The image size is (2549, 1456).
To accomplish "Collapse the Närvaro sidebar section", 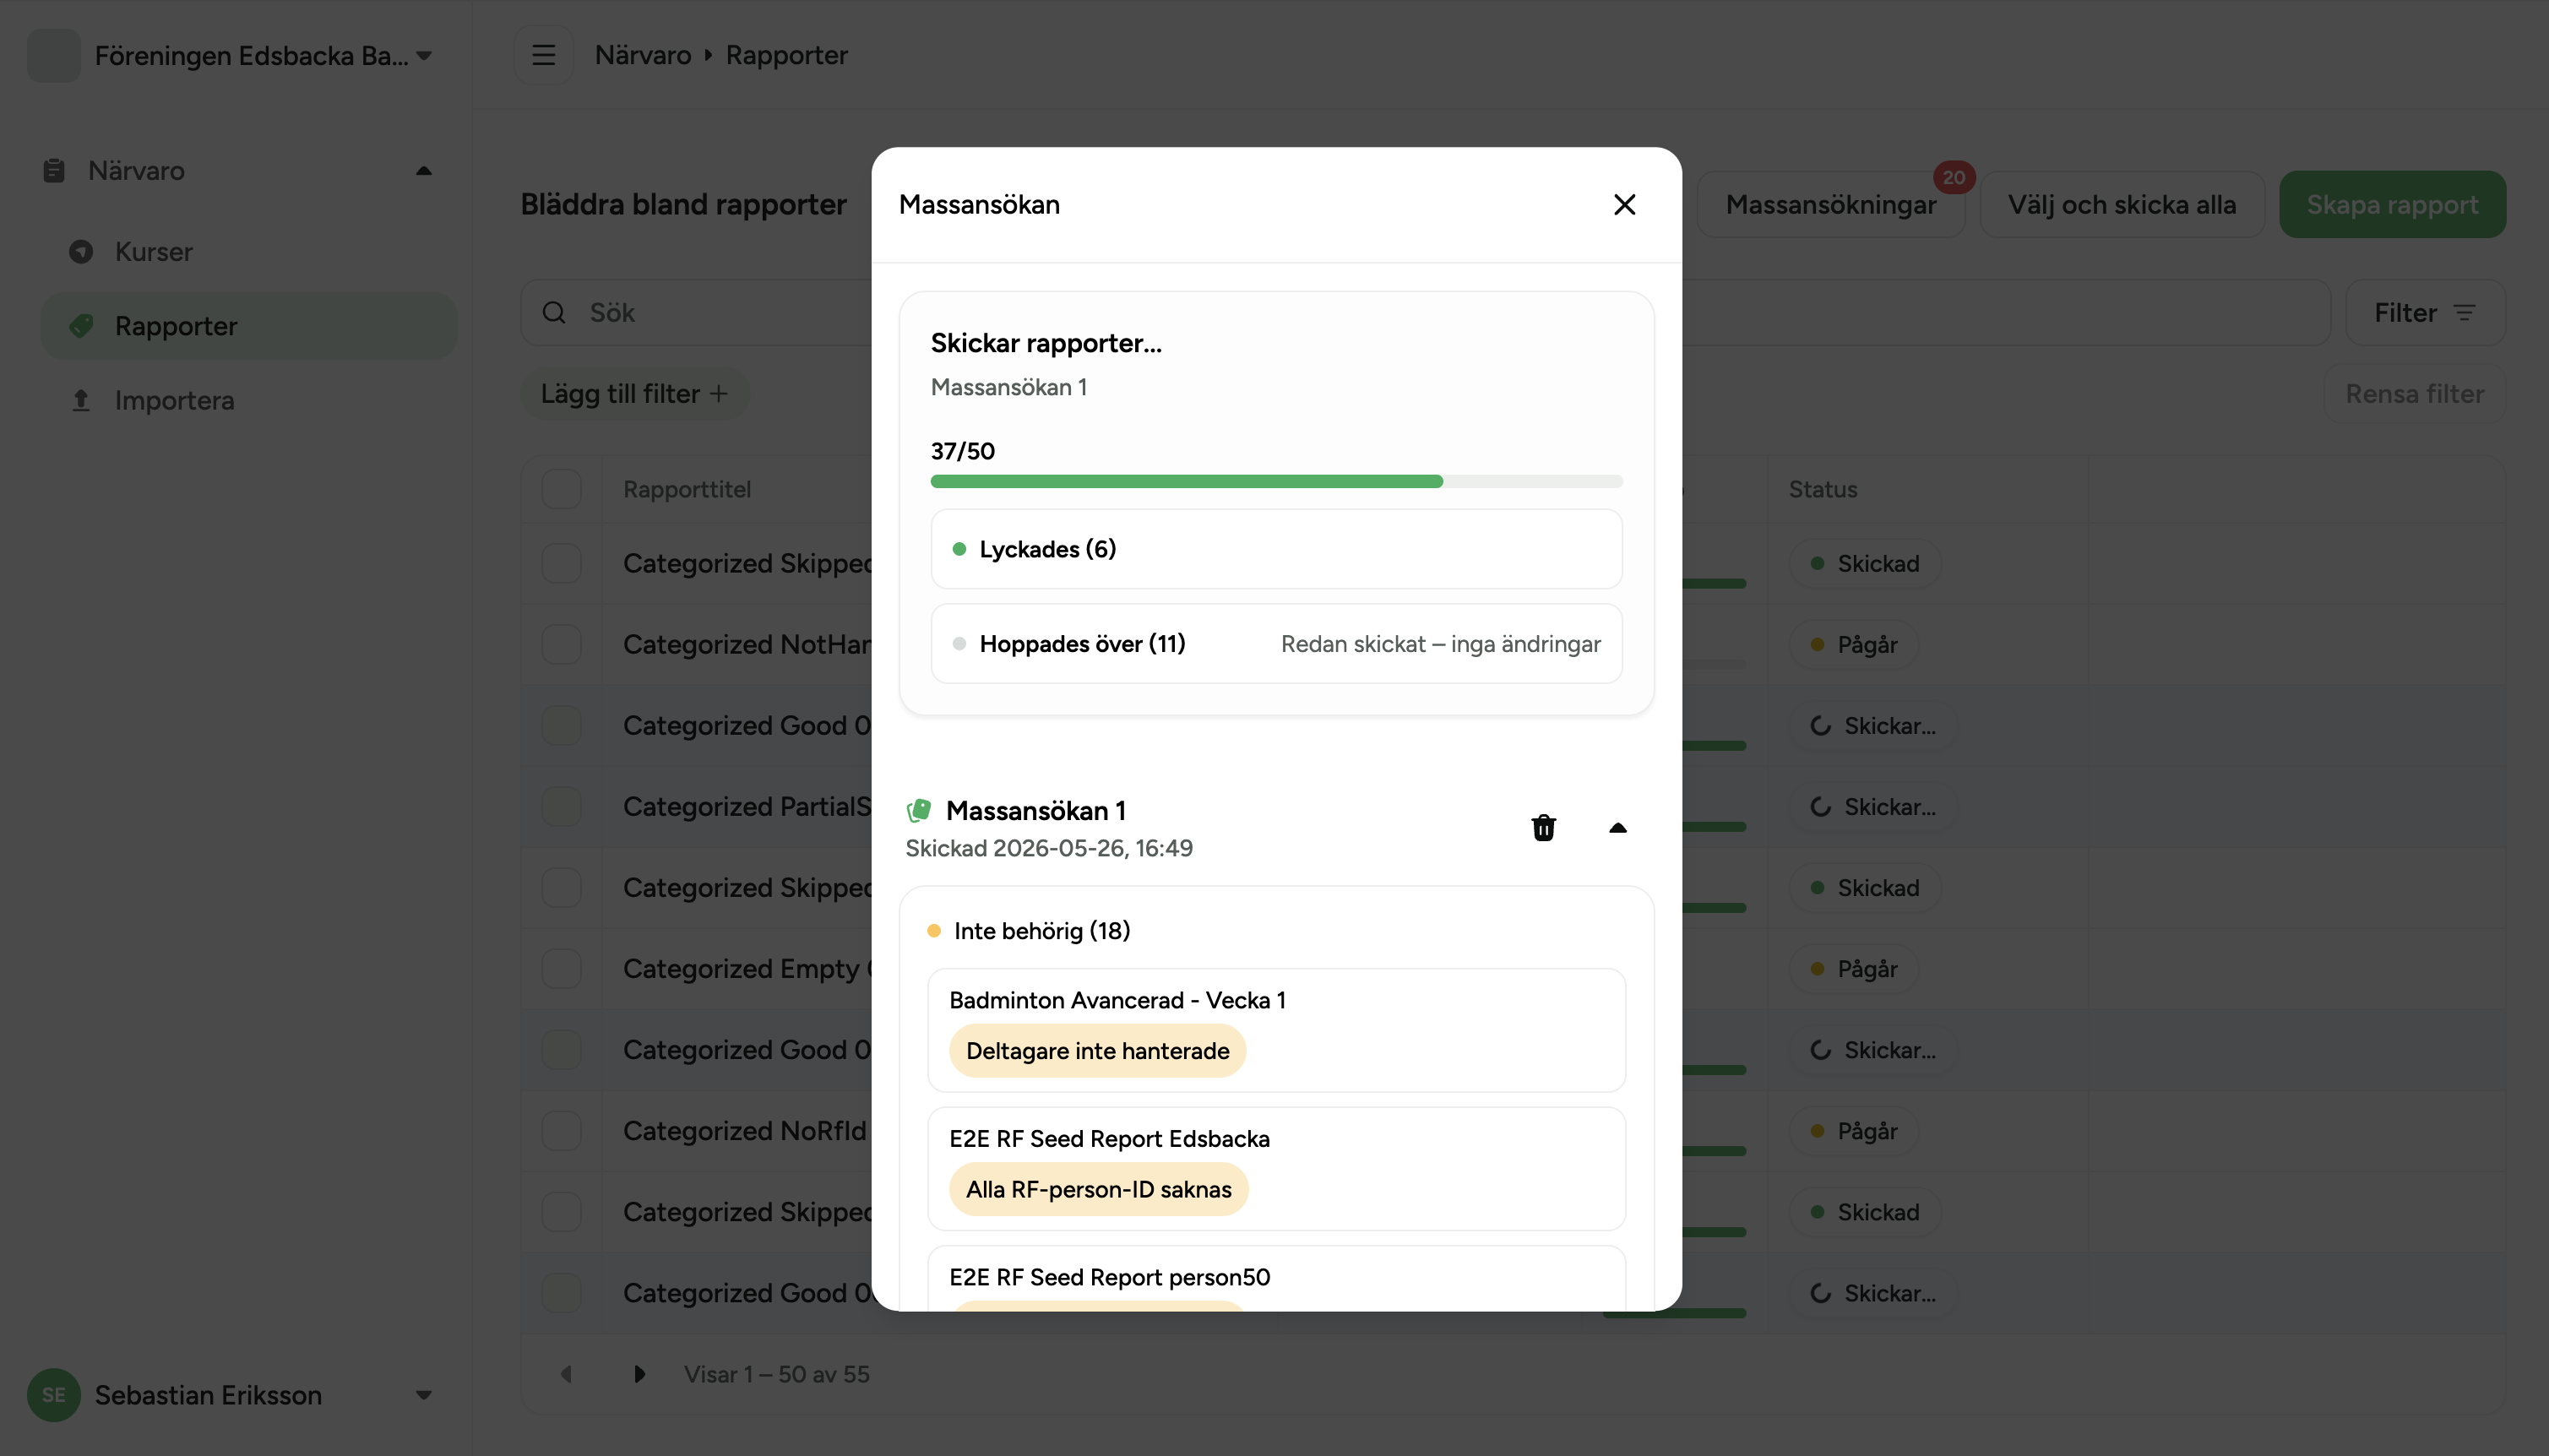I will (x=424, y=171).
